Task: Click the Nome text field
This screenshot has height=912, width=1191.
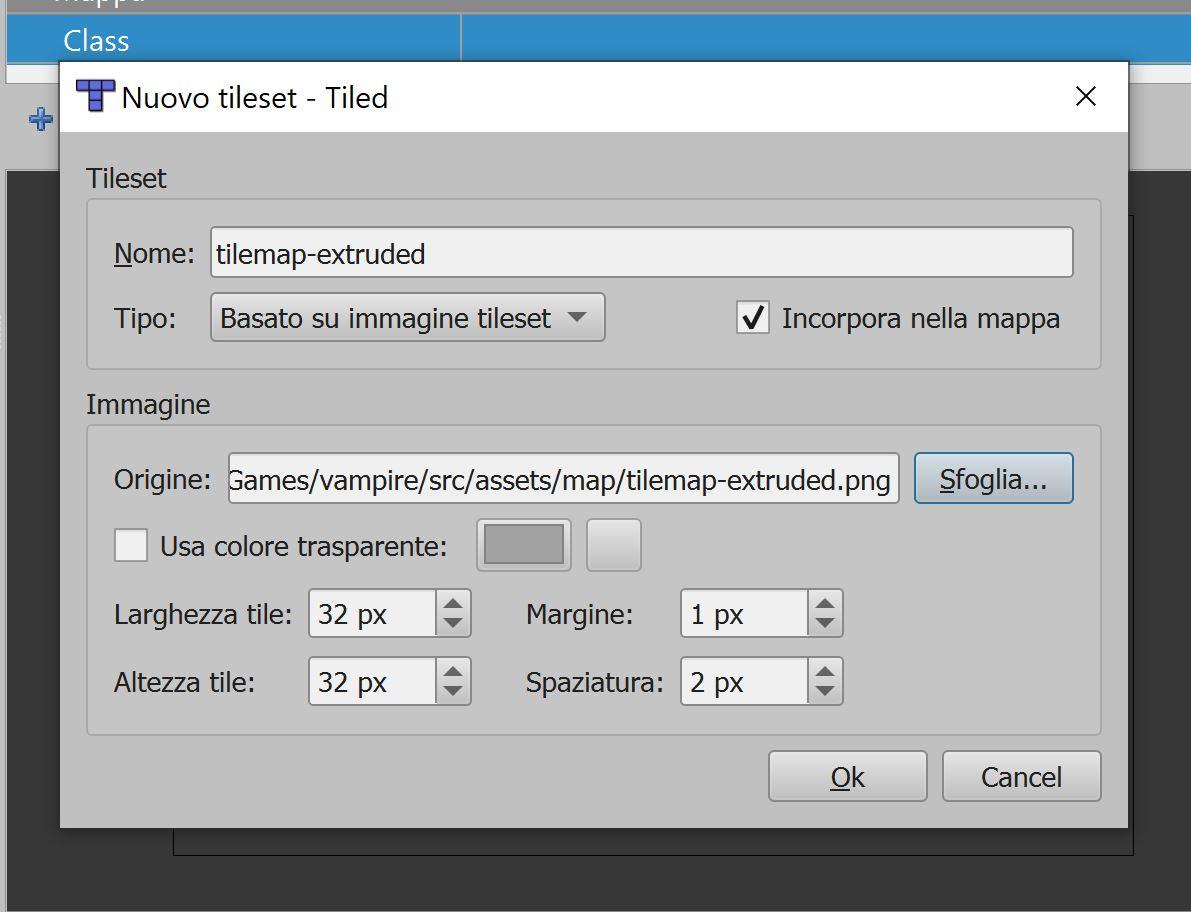Action: coord(641,252)
